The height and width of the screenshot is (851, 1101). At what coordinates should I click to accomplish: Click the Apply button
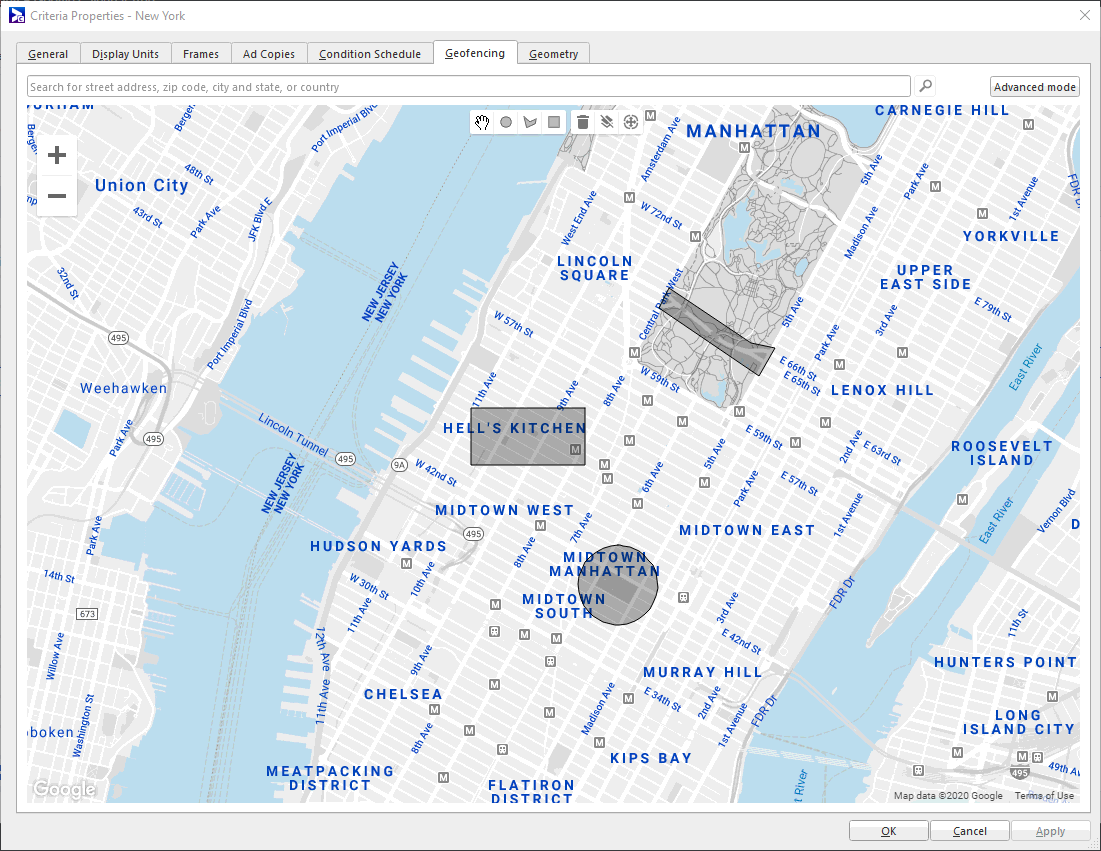(1050, 831)
